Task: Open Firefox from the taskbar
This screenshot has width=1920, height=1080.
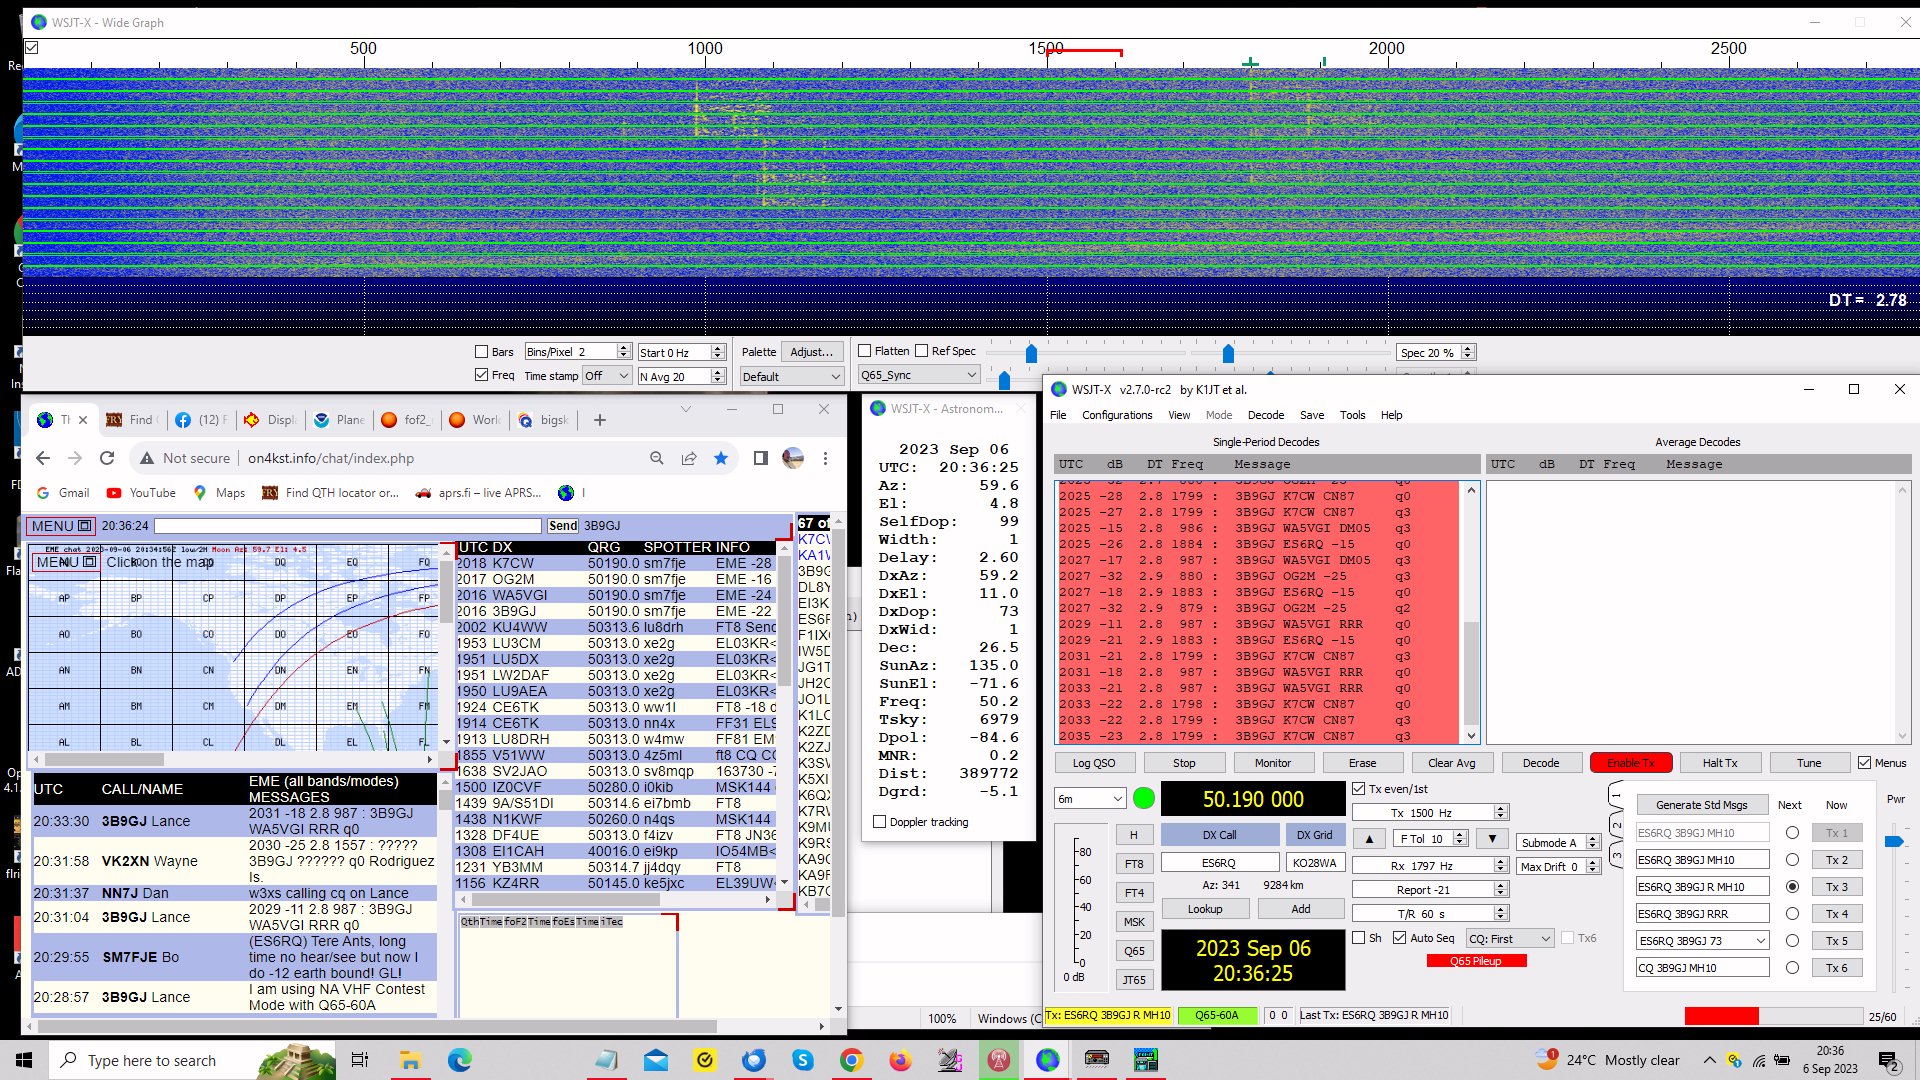Action: (900, 1060)
